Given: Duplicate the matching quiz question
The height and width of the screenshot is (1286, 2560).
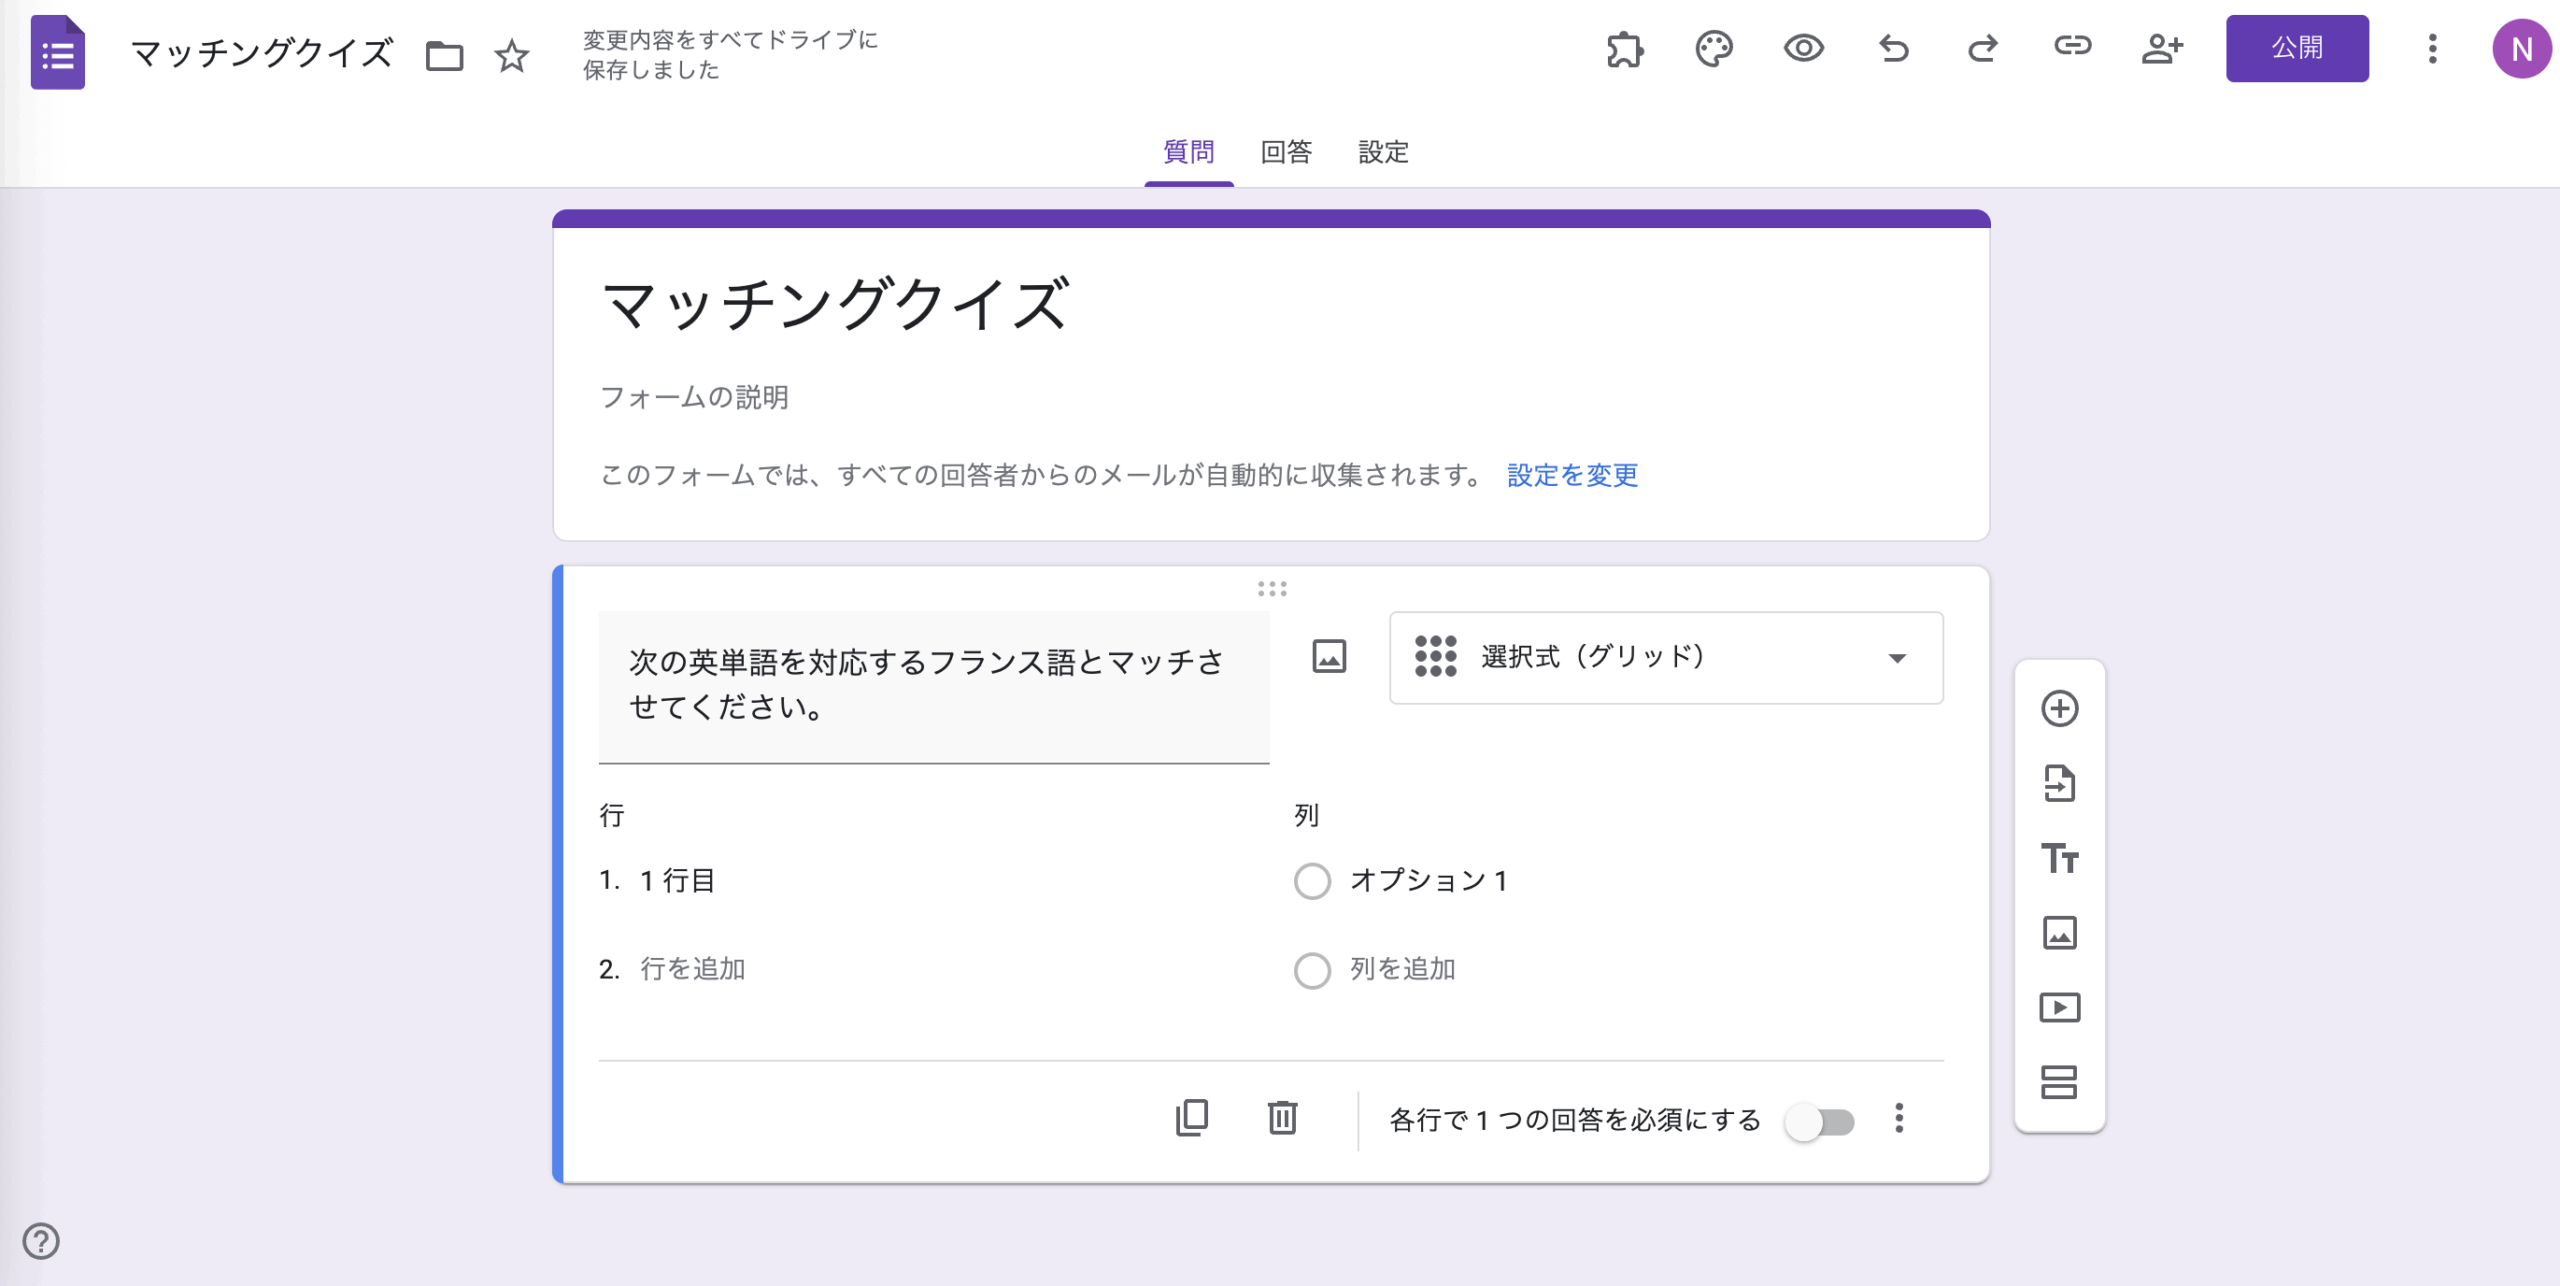Looking at the screenshot, I should tap(1190, 1120).
